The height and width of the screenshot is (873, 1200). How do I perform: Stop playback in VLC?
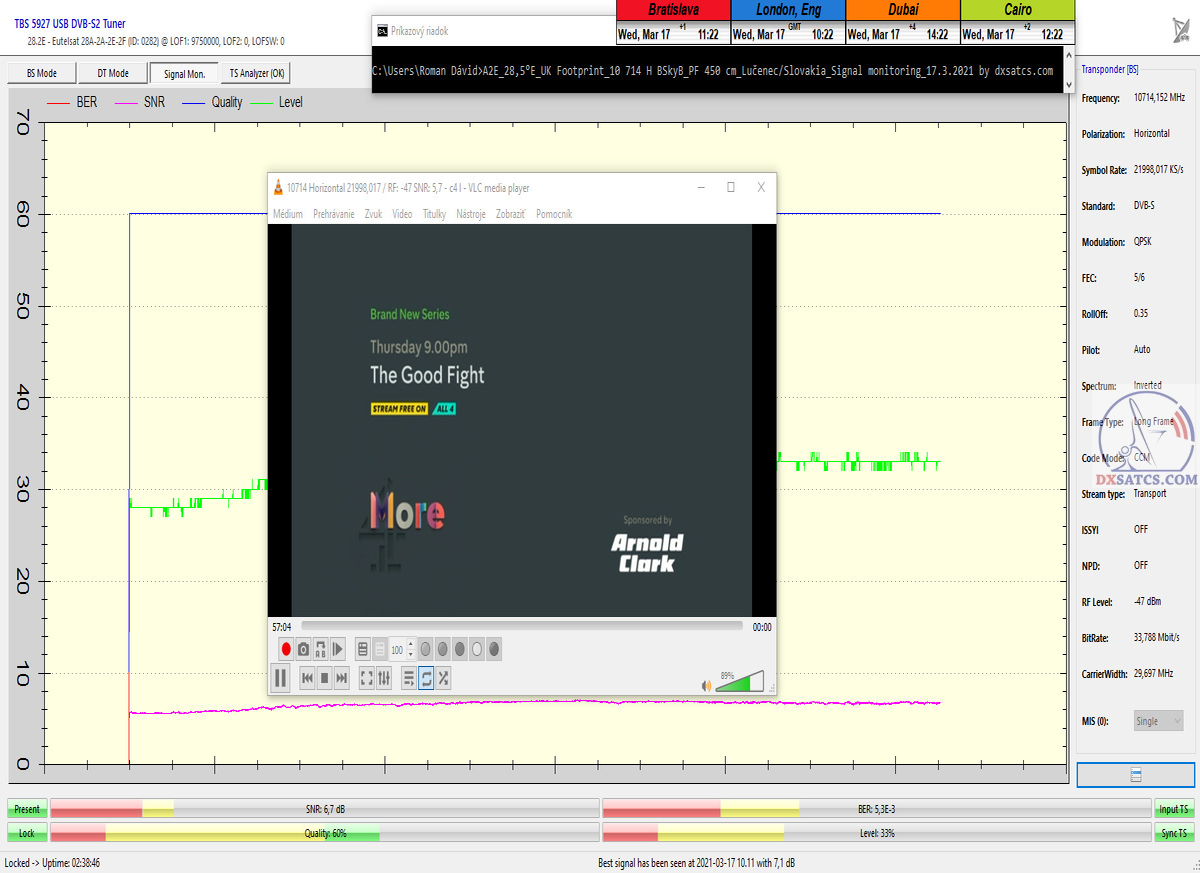[324, 678]
